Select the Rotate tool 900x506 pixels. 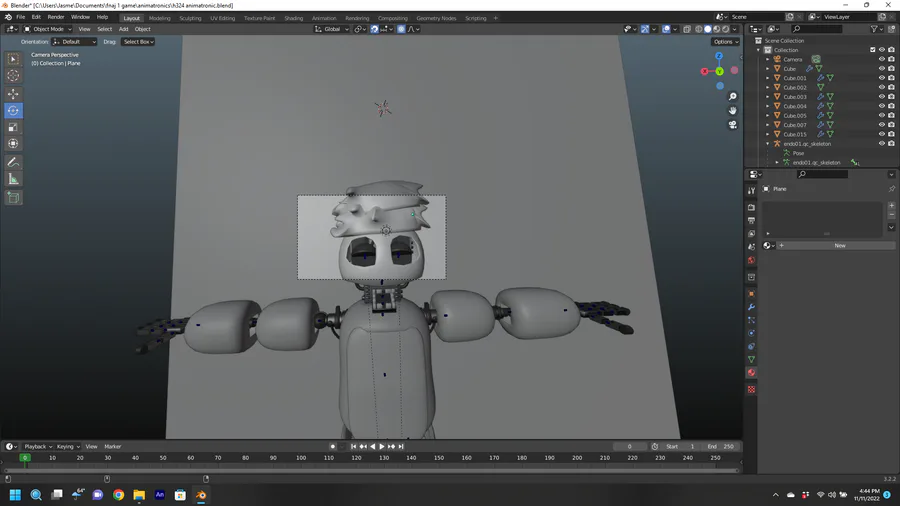(13, 110)
